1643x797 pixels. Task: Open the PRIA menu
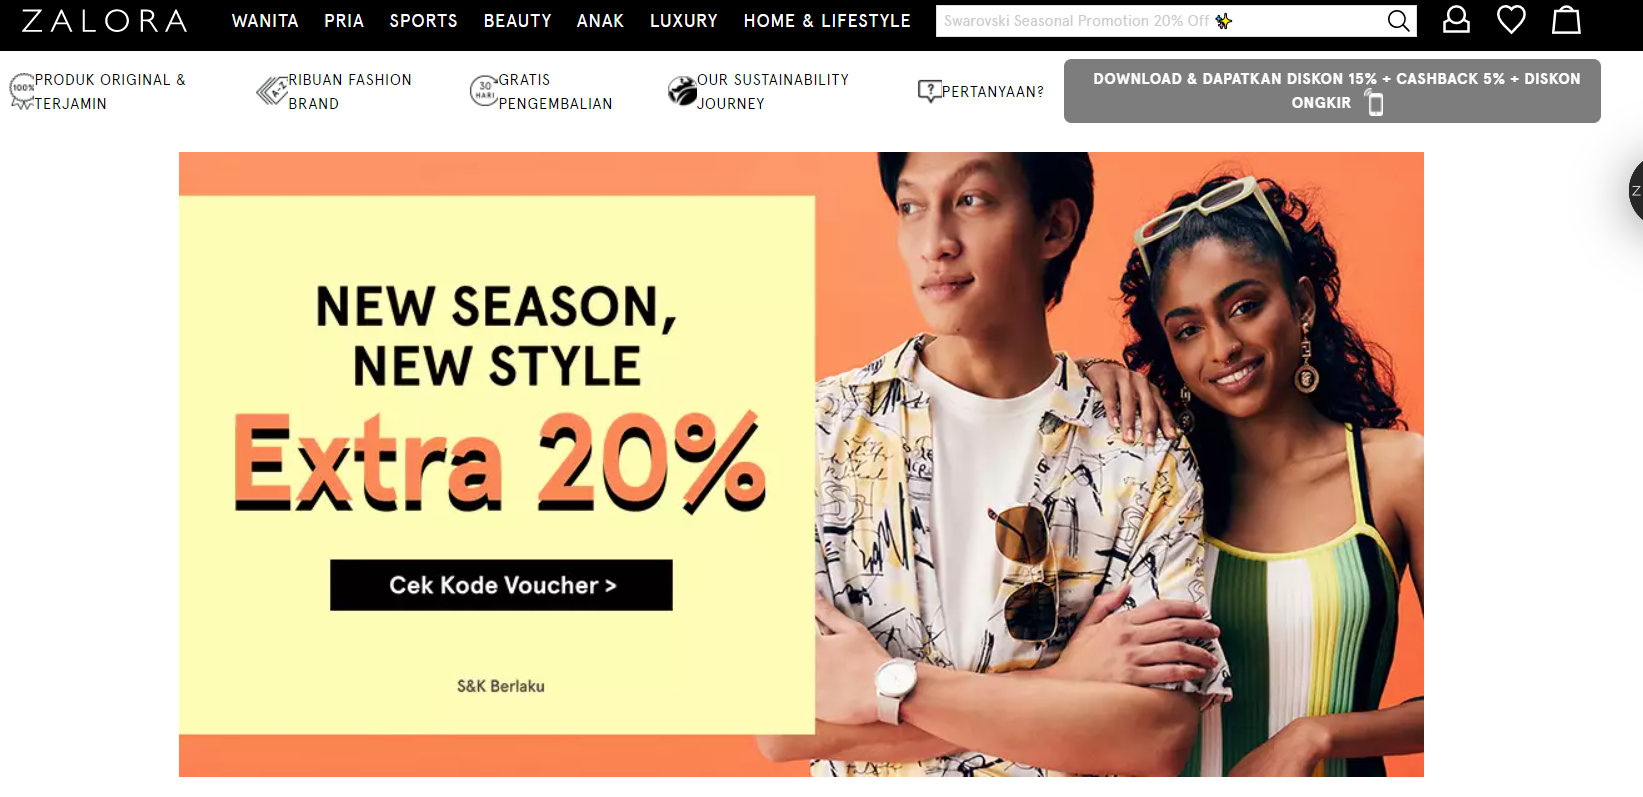[344, 21]
